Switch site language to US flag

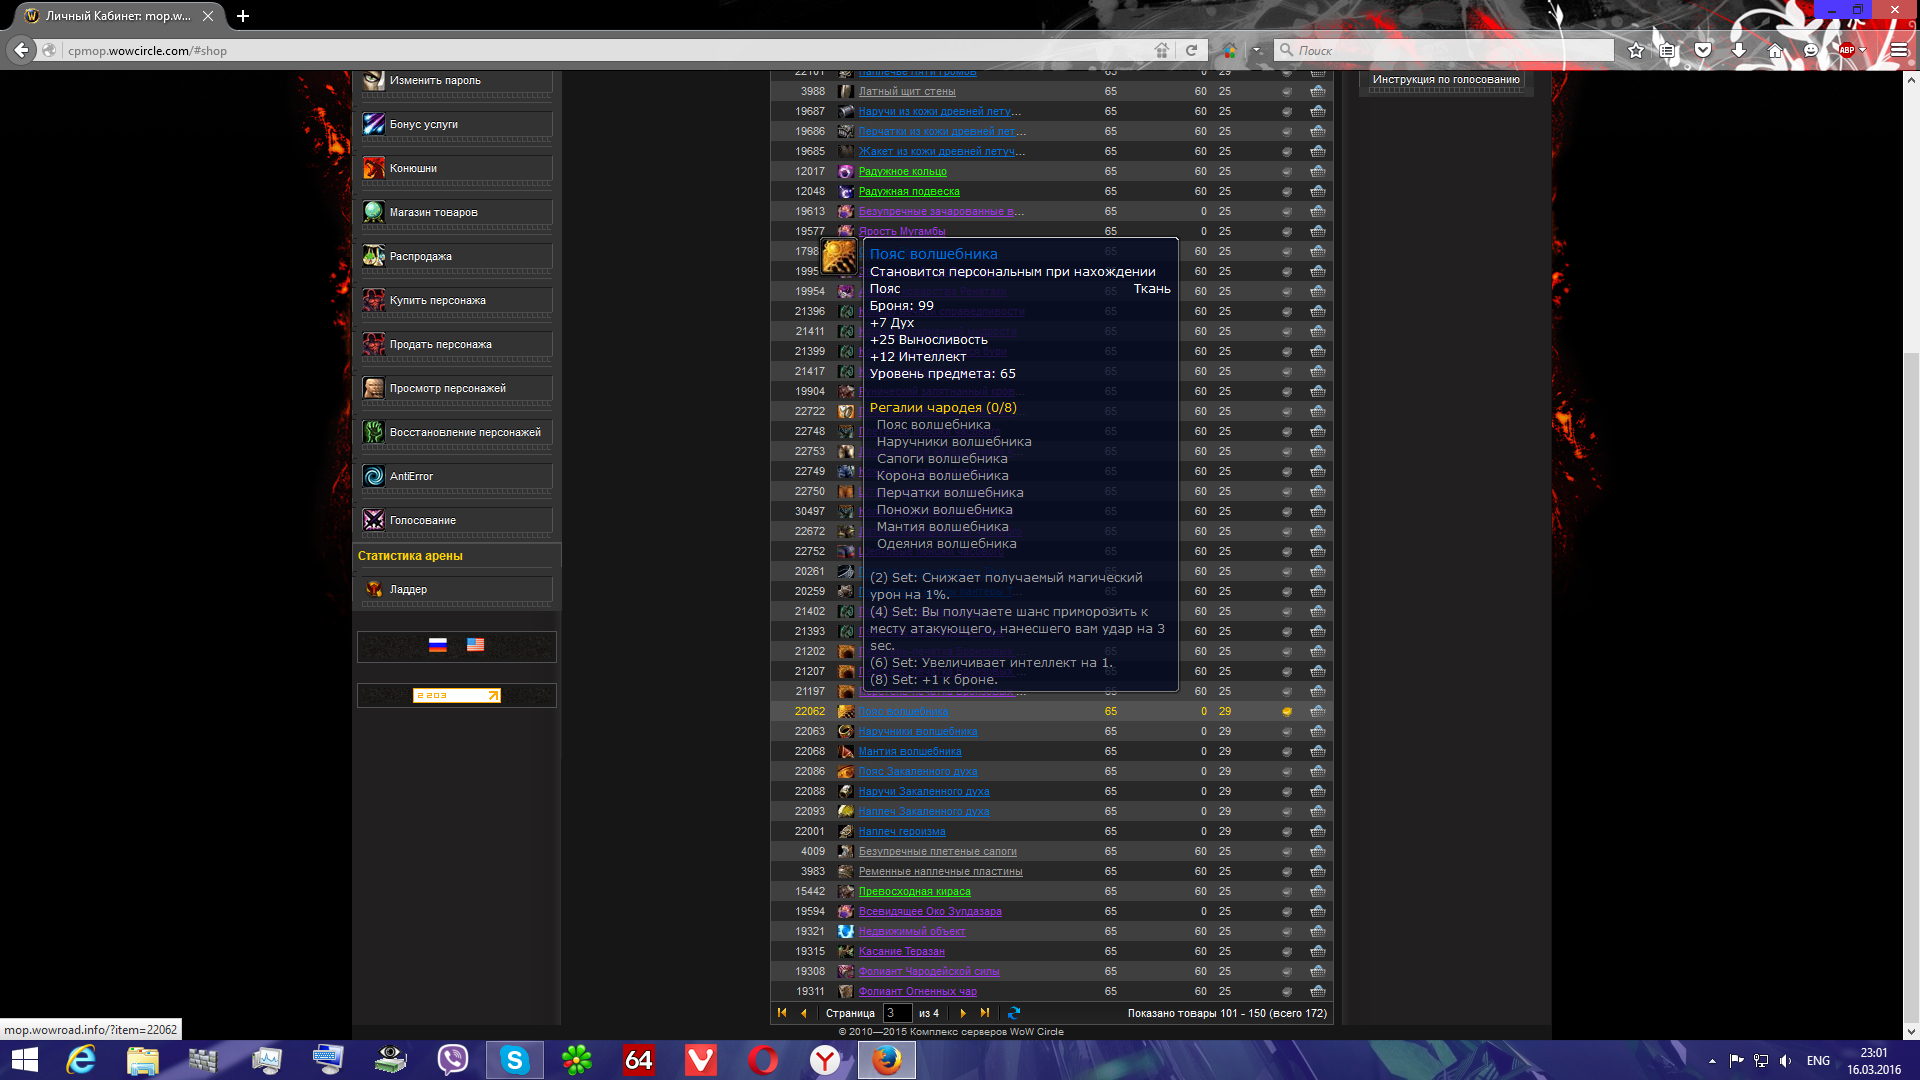[476, 645]
